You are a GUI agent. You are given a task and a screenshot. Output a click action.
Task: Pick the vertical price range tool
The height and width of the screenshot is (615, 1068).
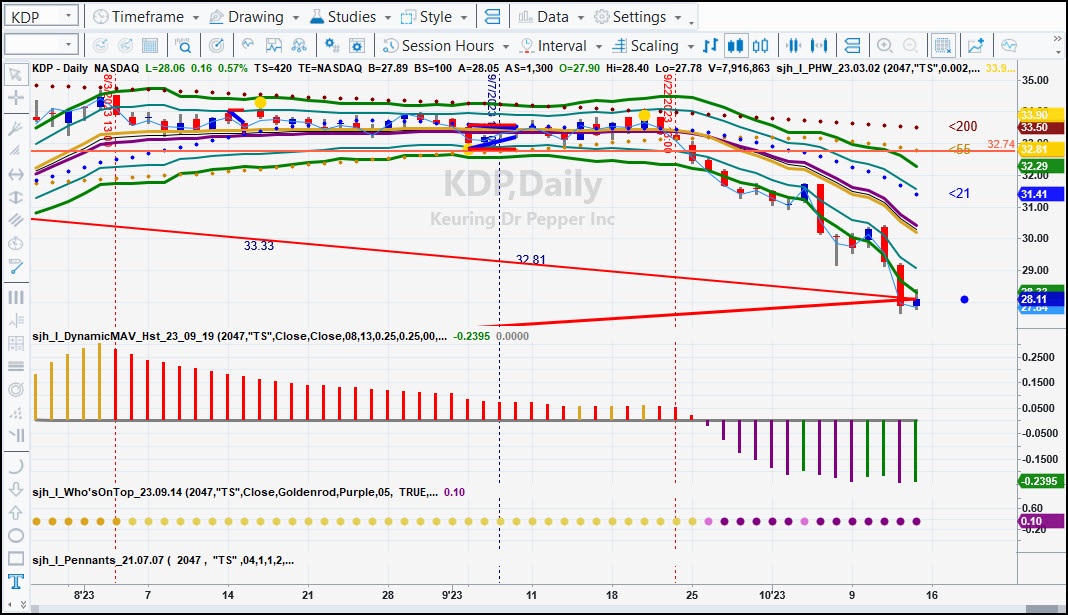click(x=15, y=198)
